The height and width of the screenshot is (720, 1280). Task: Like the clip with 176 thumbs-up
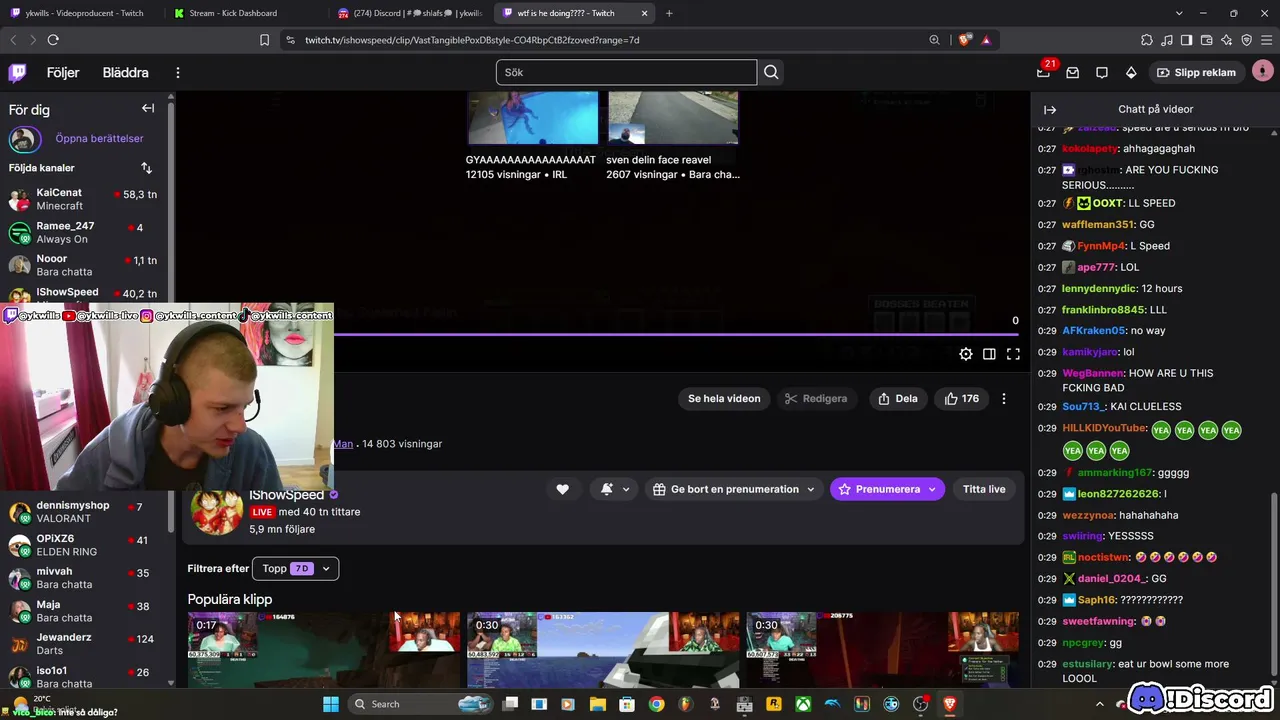962,398
